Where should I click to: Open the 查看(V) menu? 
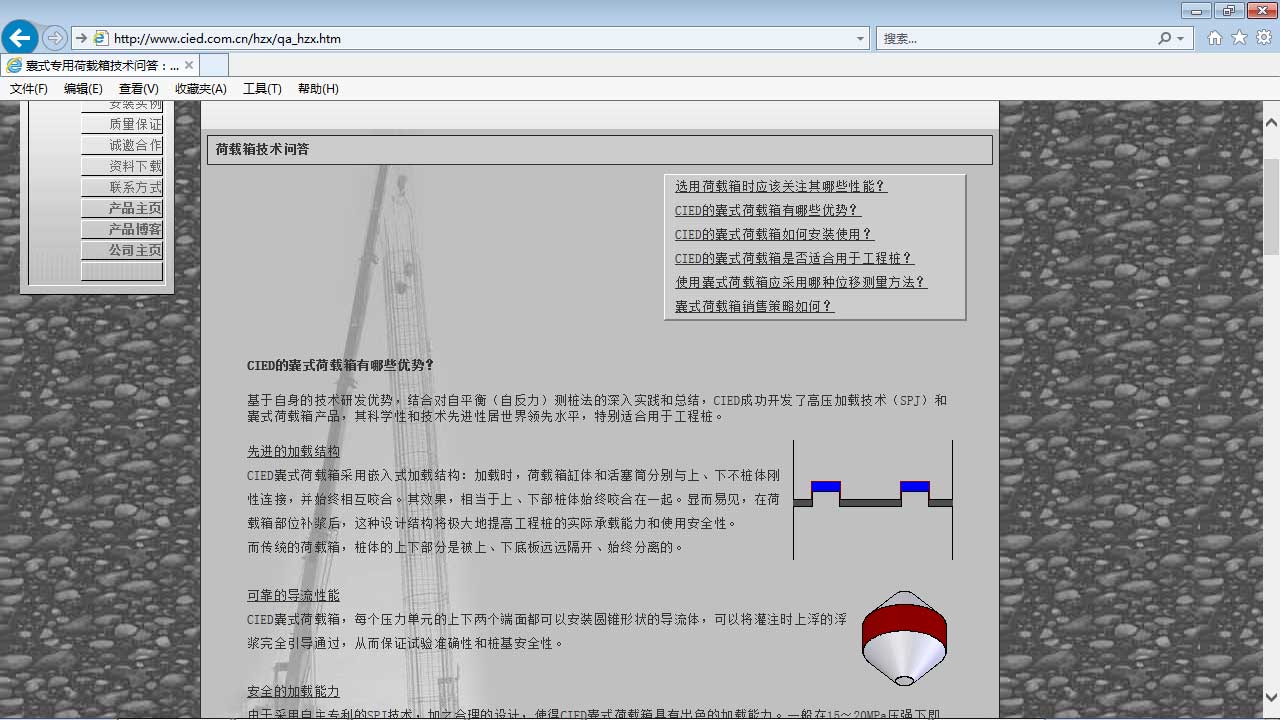[139, 89]
